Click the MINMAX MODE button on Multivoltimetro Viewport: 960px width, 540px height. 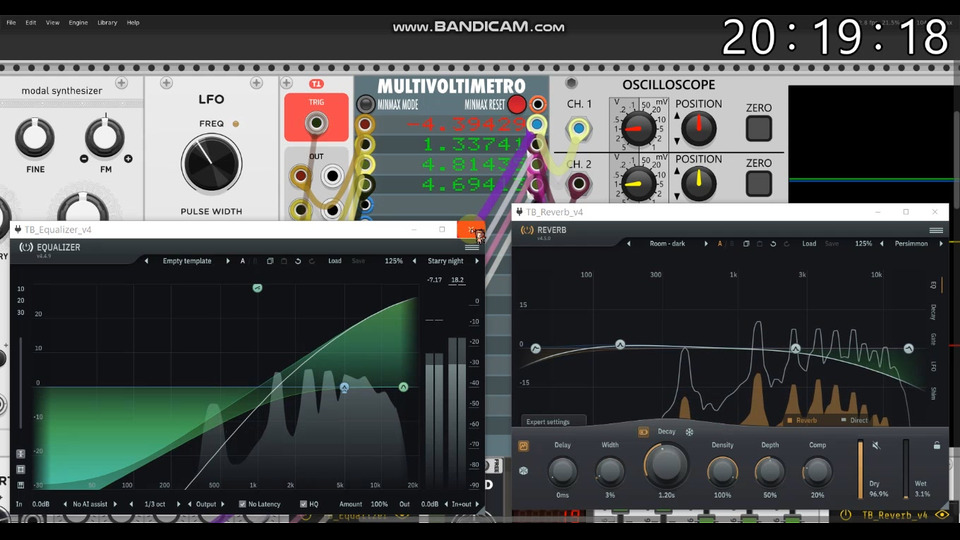click(x=366, y=104)
